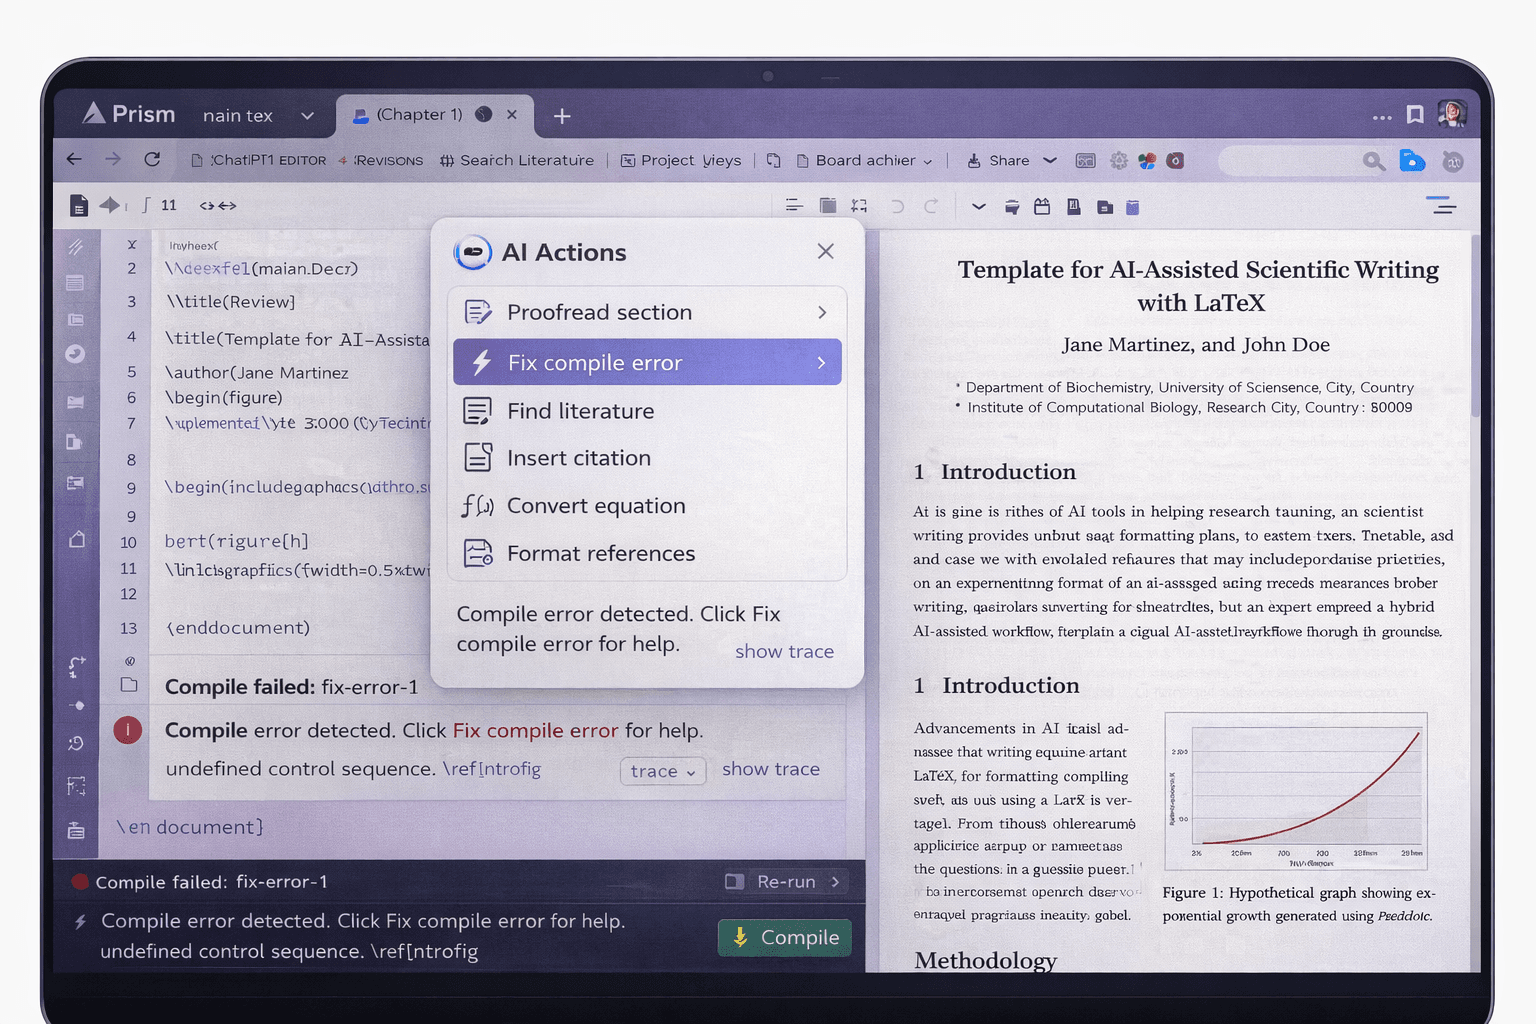Expand the main tex document dropdown

point(307,115)
